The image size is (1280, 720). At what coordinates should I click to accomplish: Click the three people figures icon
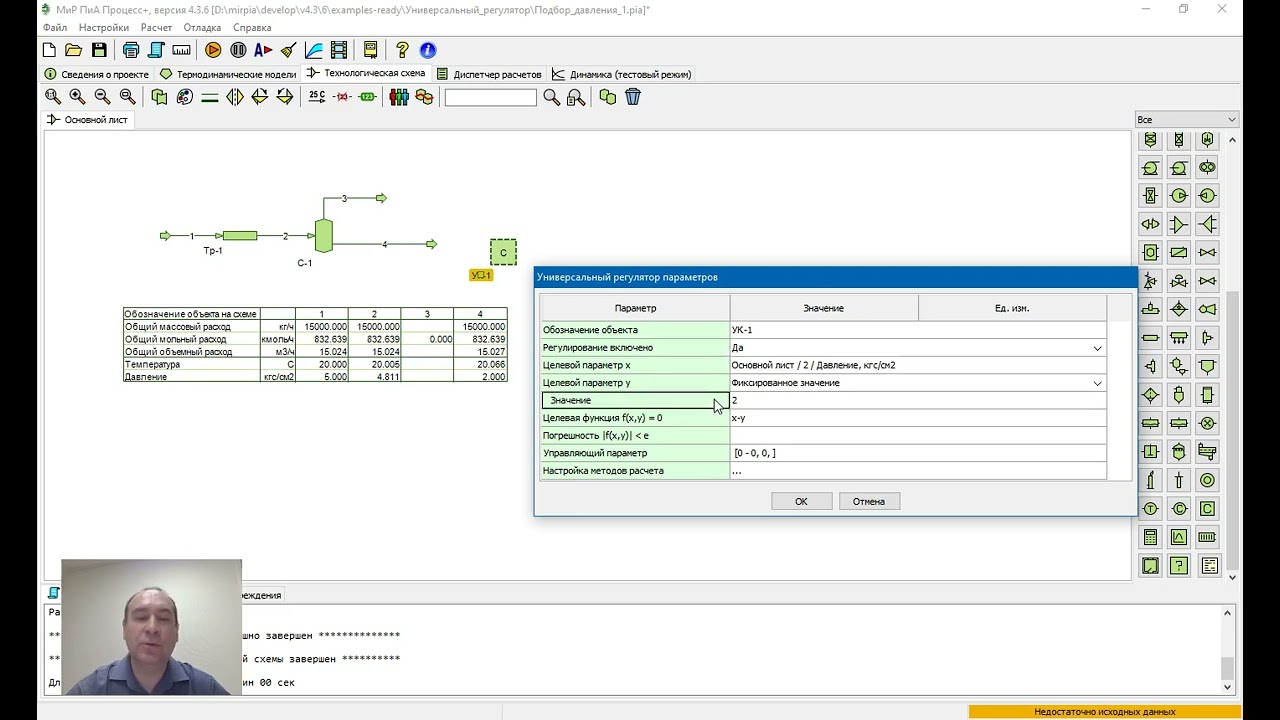pyautogui.click(x=399, y=97)
